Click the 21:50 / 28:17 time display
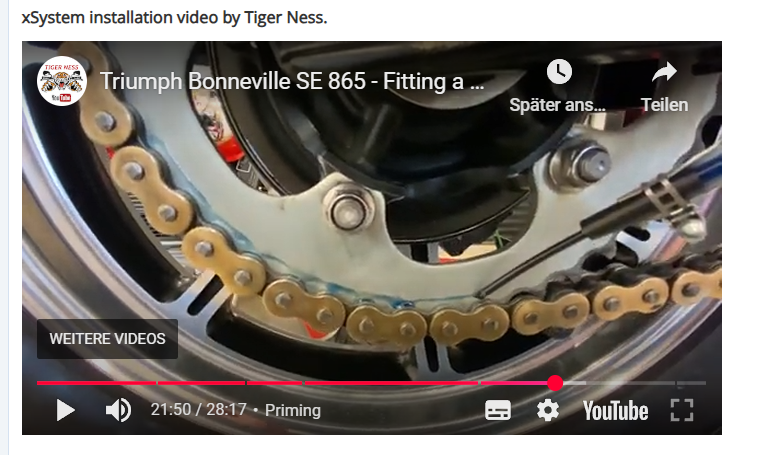This screenshot has width=765, height=455. [199, 410]
